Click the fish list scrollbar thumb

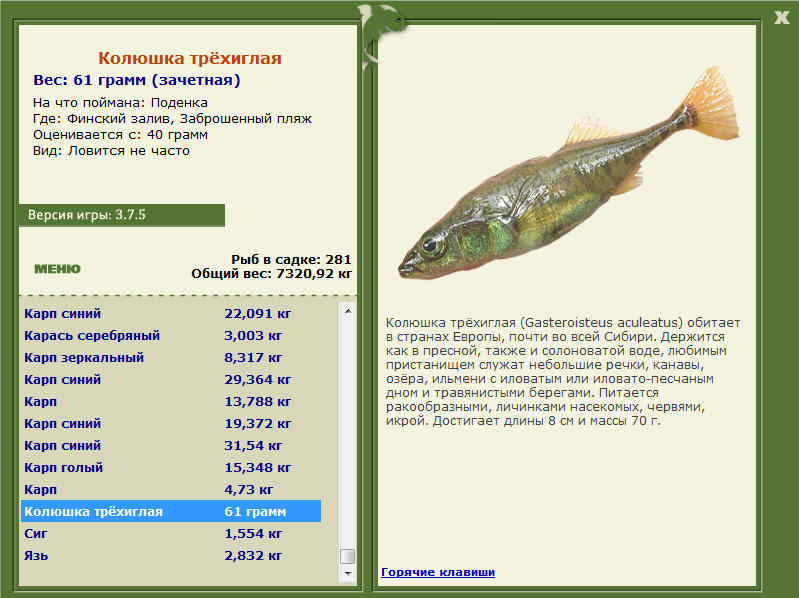click(348, 556)
